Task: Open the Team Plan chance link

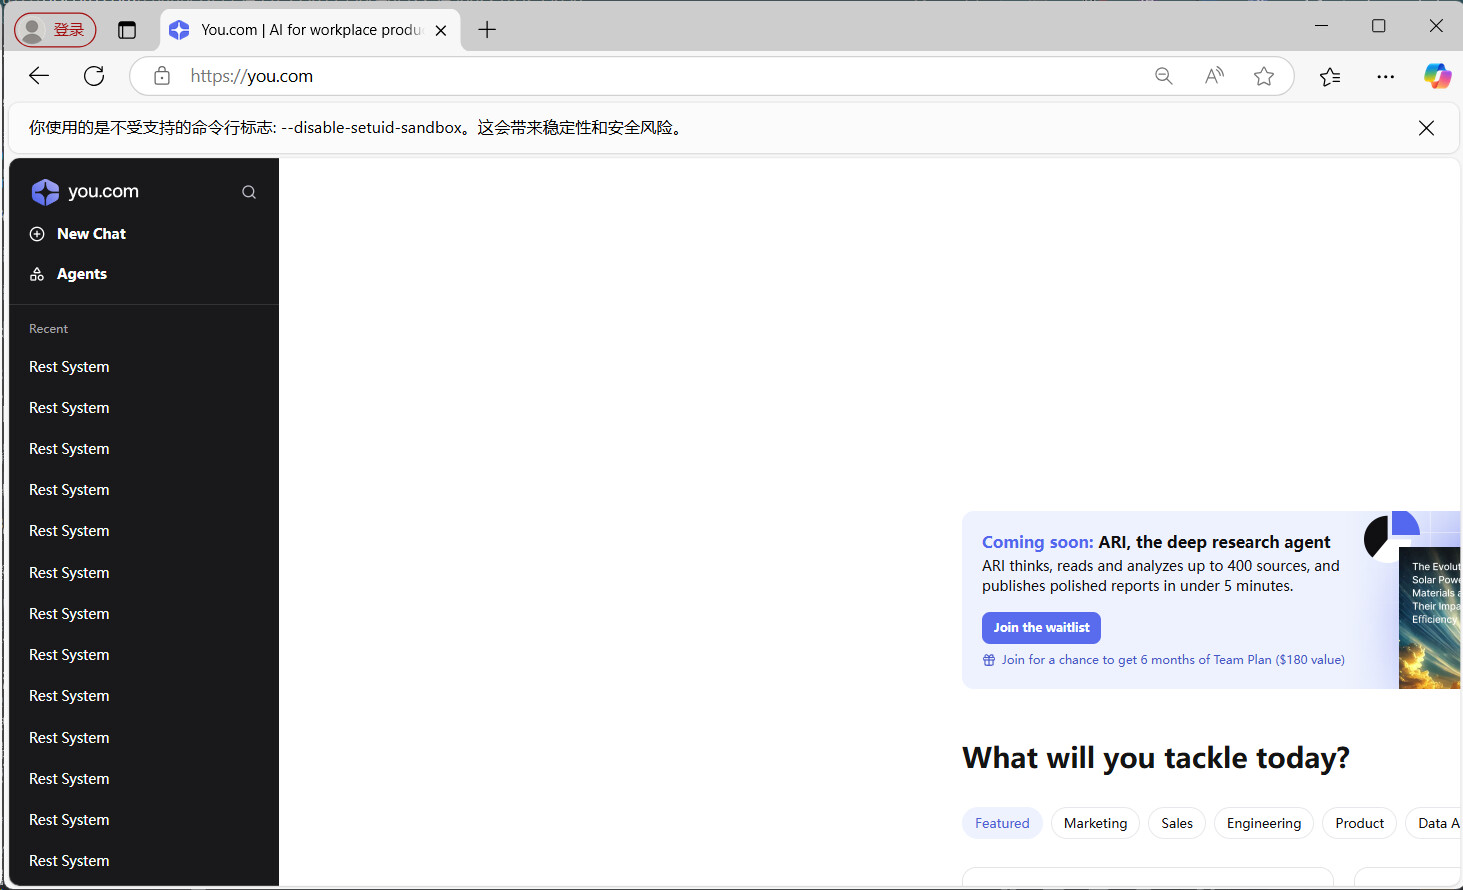Action: tap(1172, 660)
